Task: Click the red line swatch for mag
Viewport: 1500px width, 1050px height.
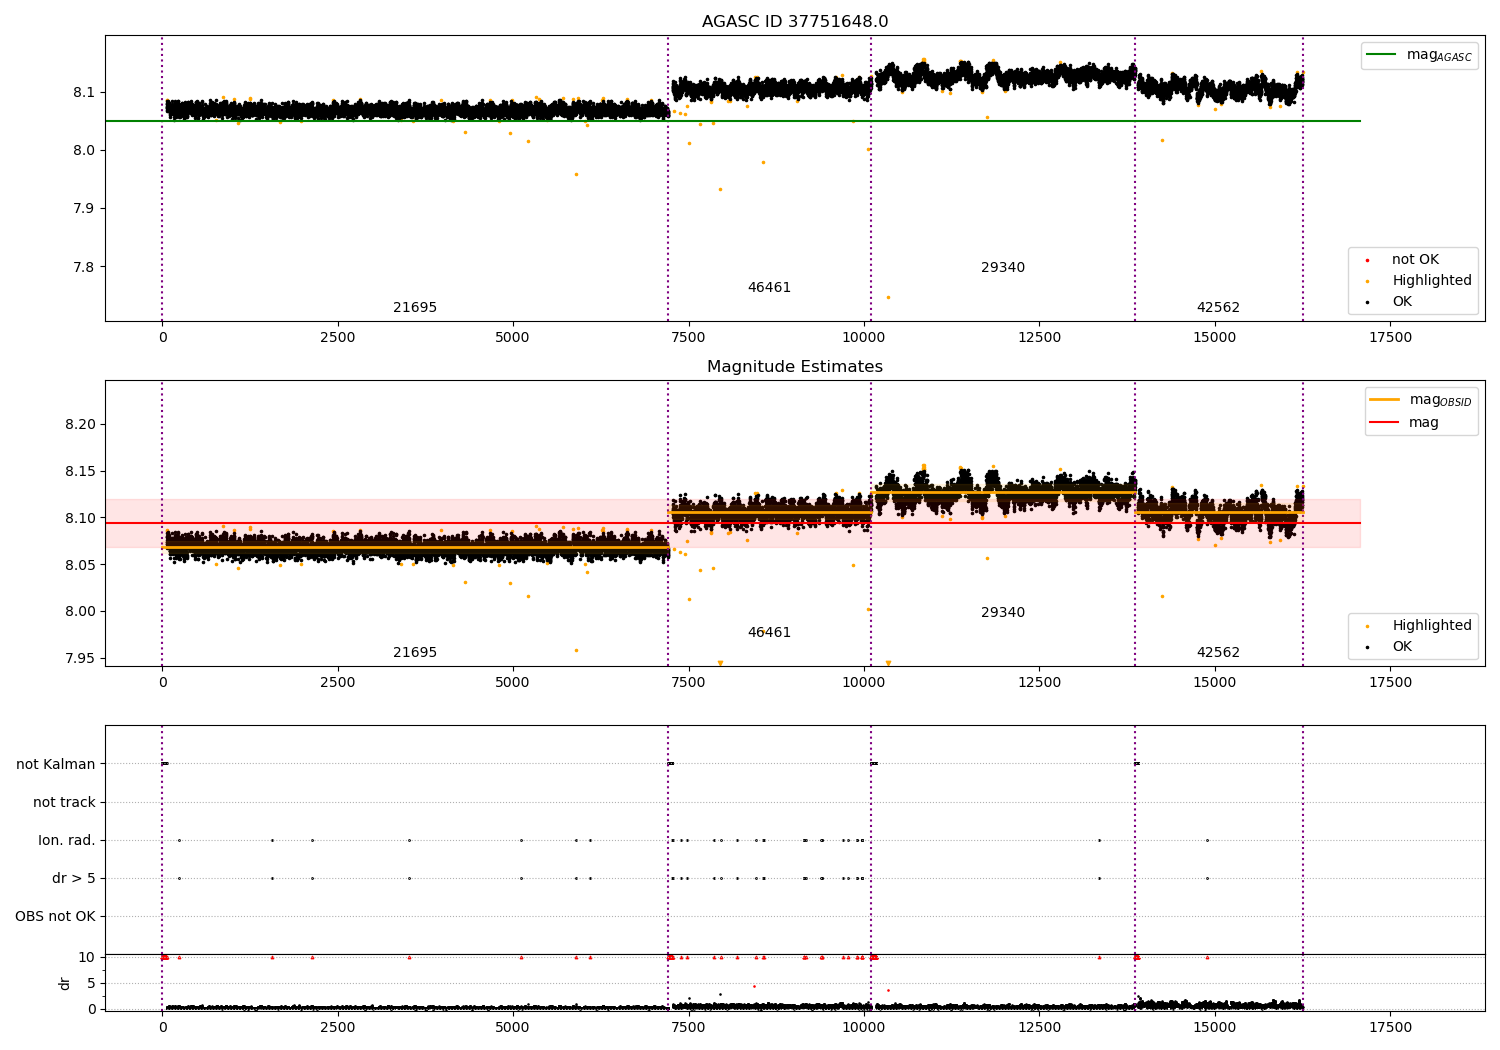Action: click(x=1385, y=422)
